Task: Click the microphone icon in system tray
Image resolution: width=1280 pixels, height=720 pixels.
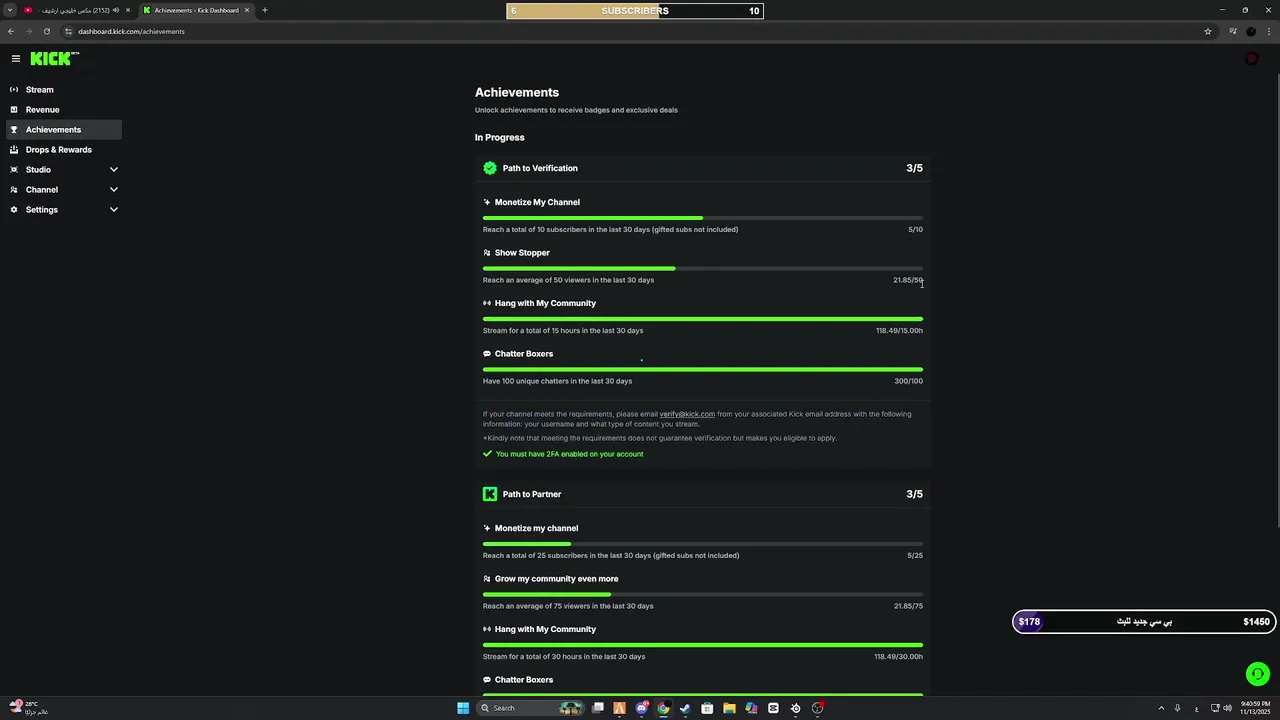Action: tap(1177, 708)
